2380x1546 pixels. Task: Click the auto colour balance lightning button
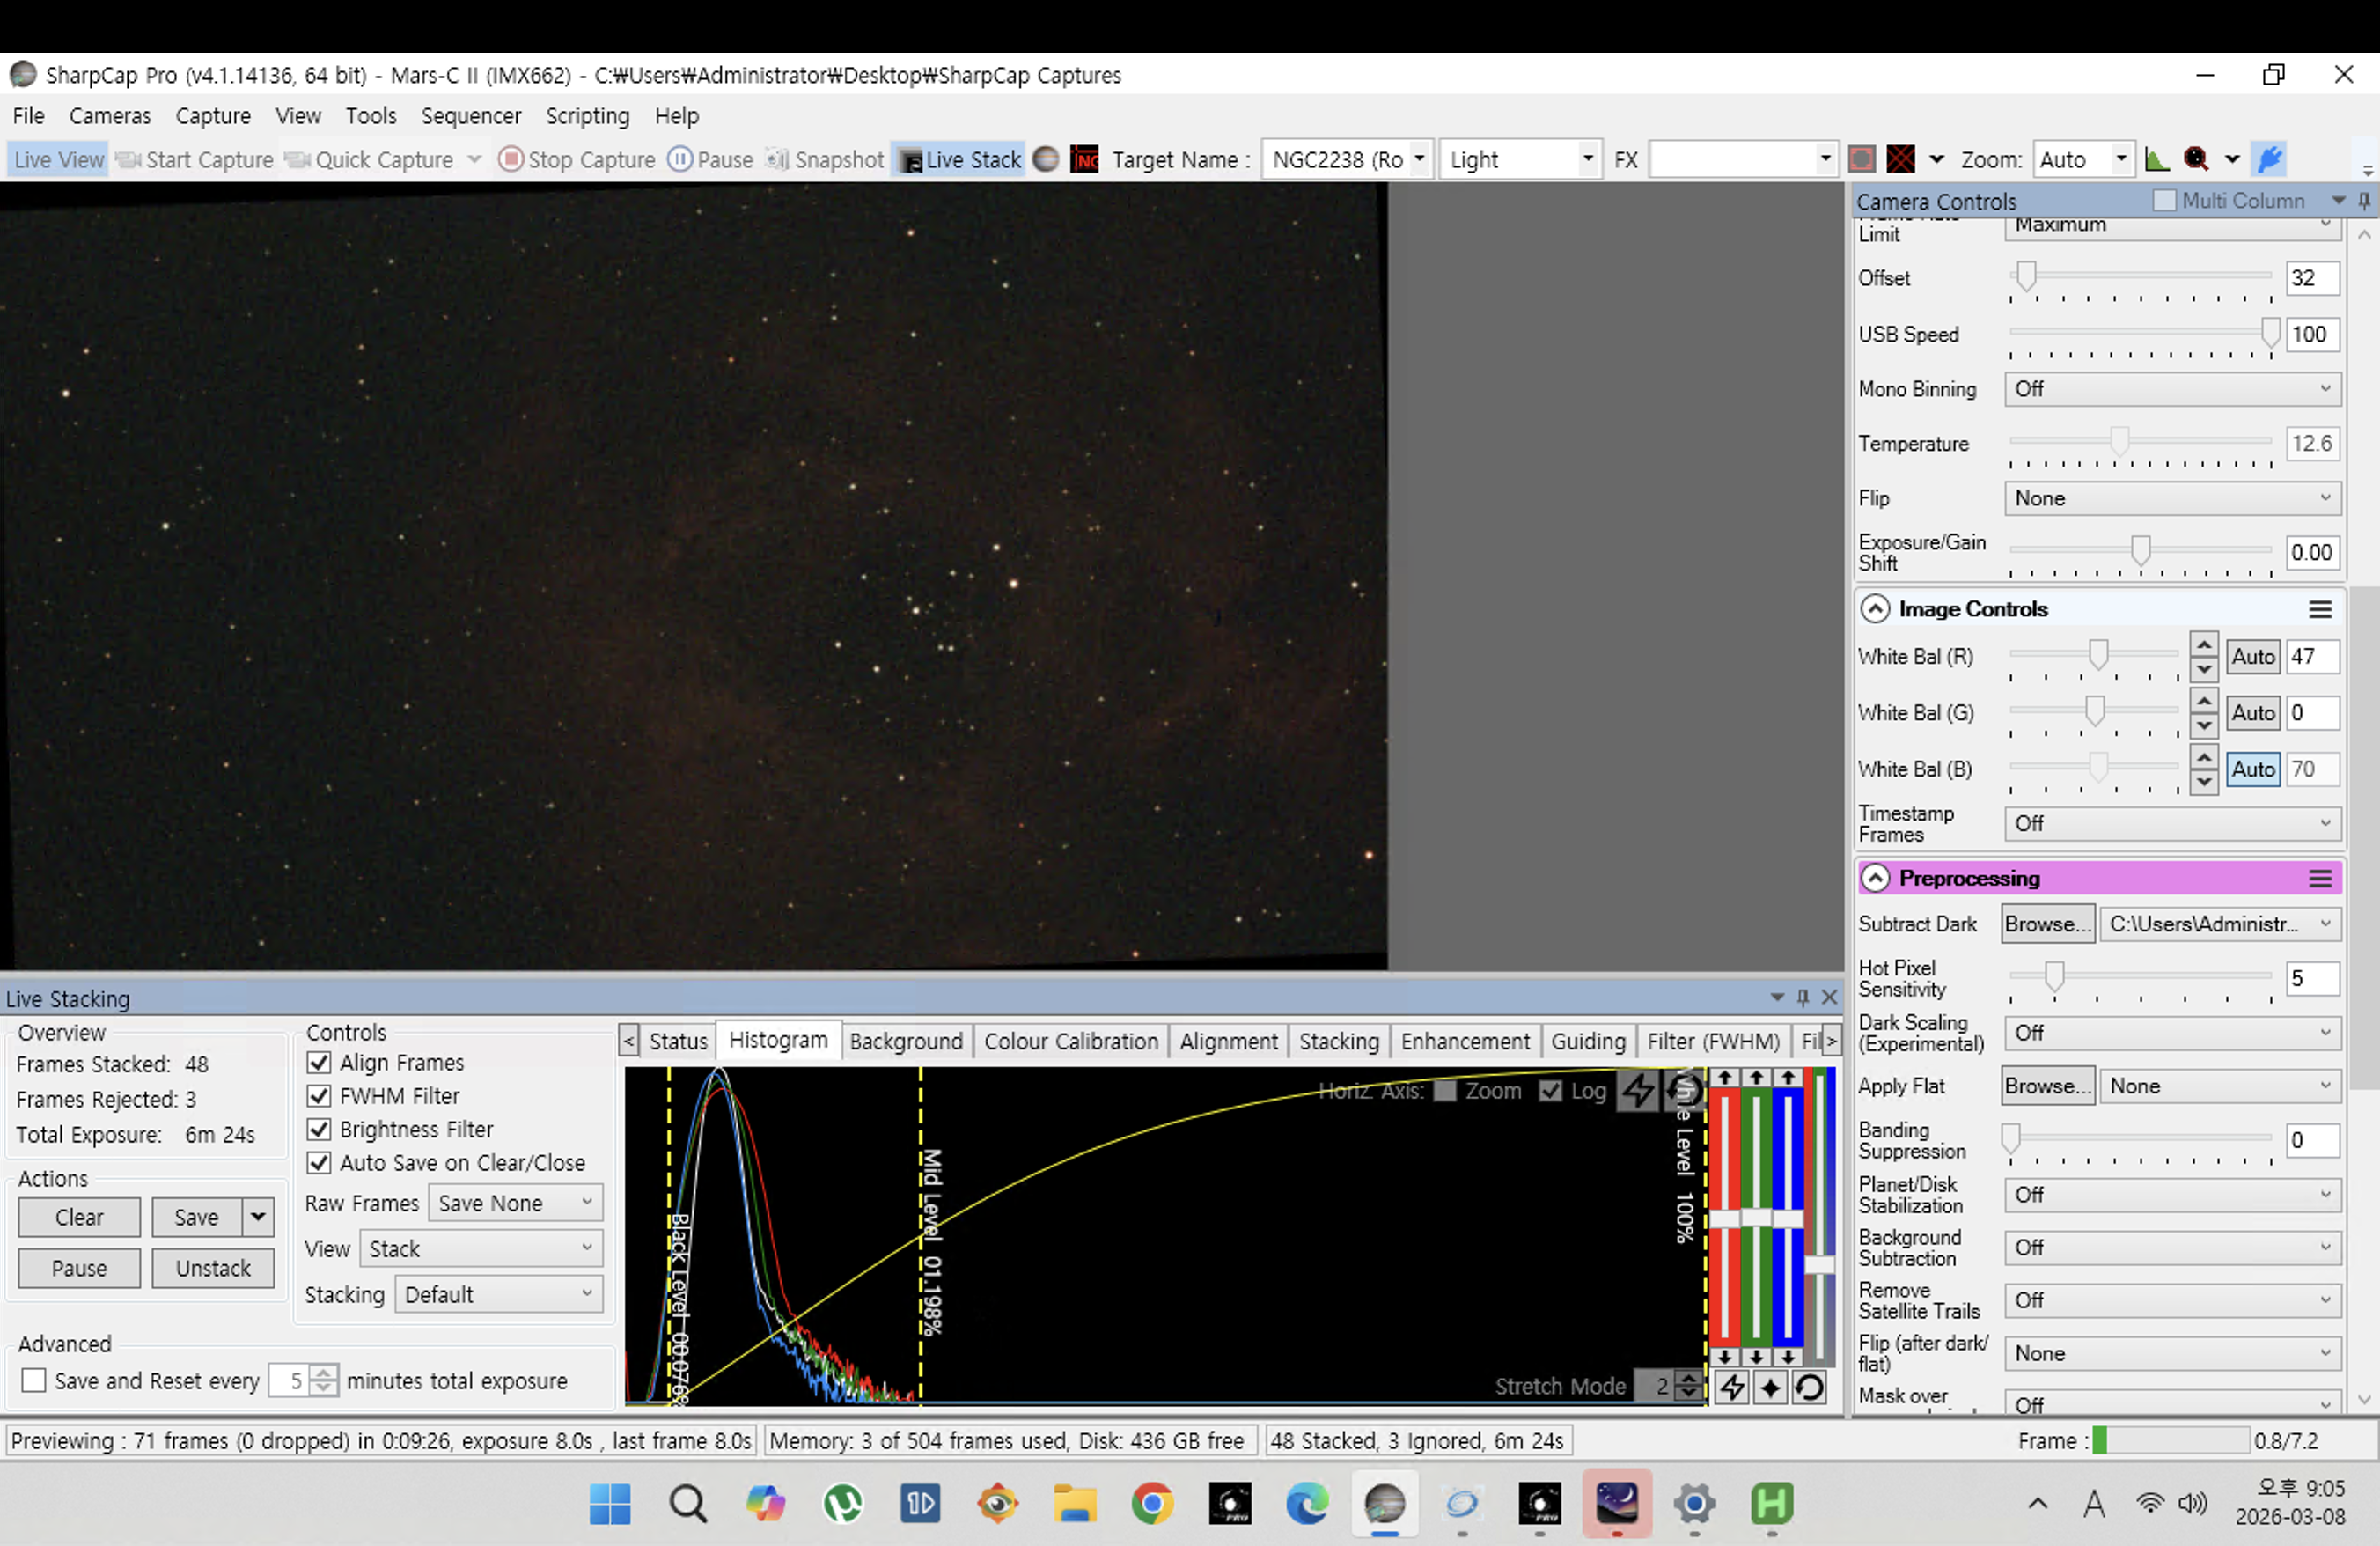(1732, 1387)
